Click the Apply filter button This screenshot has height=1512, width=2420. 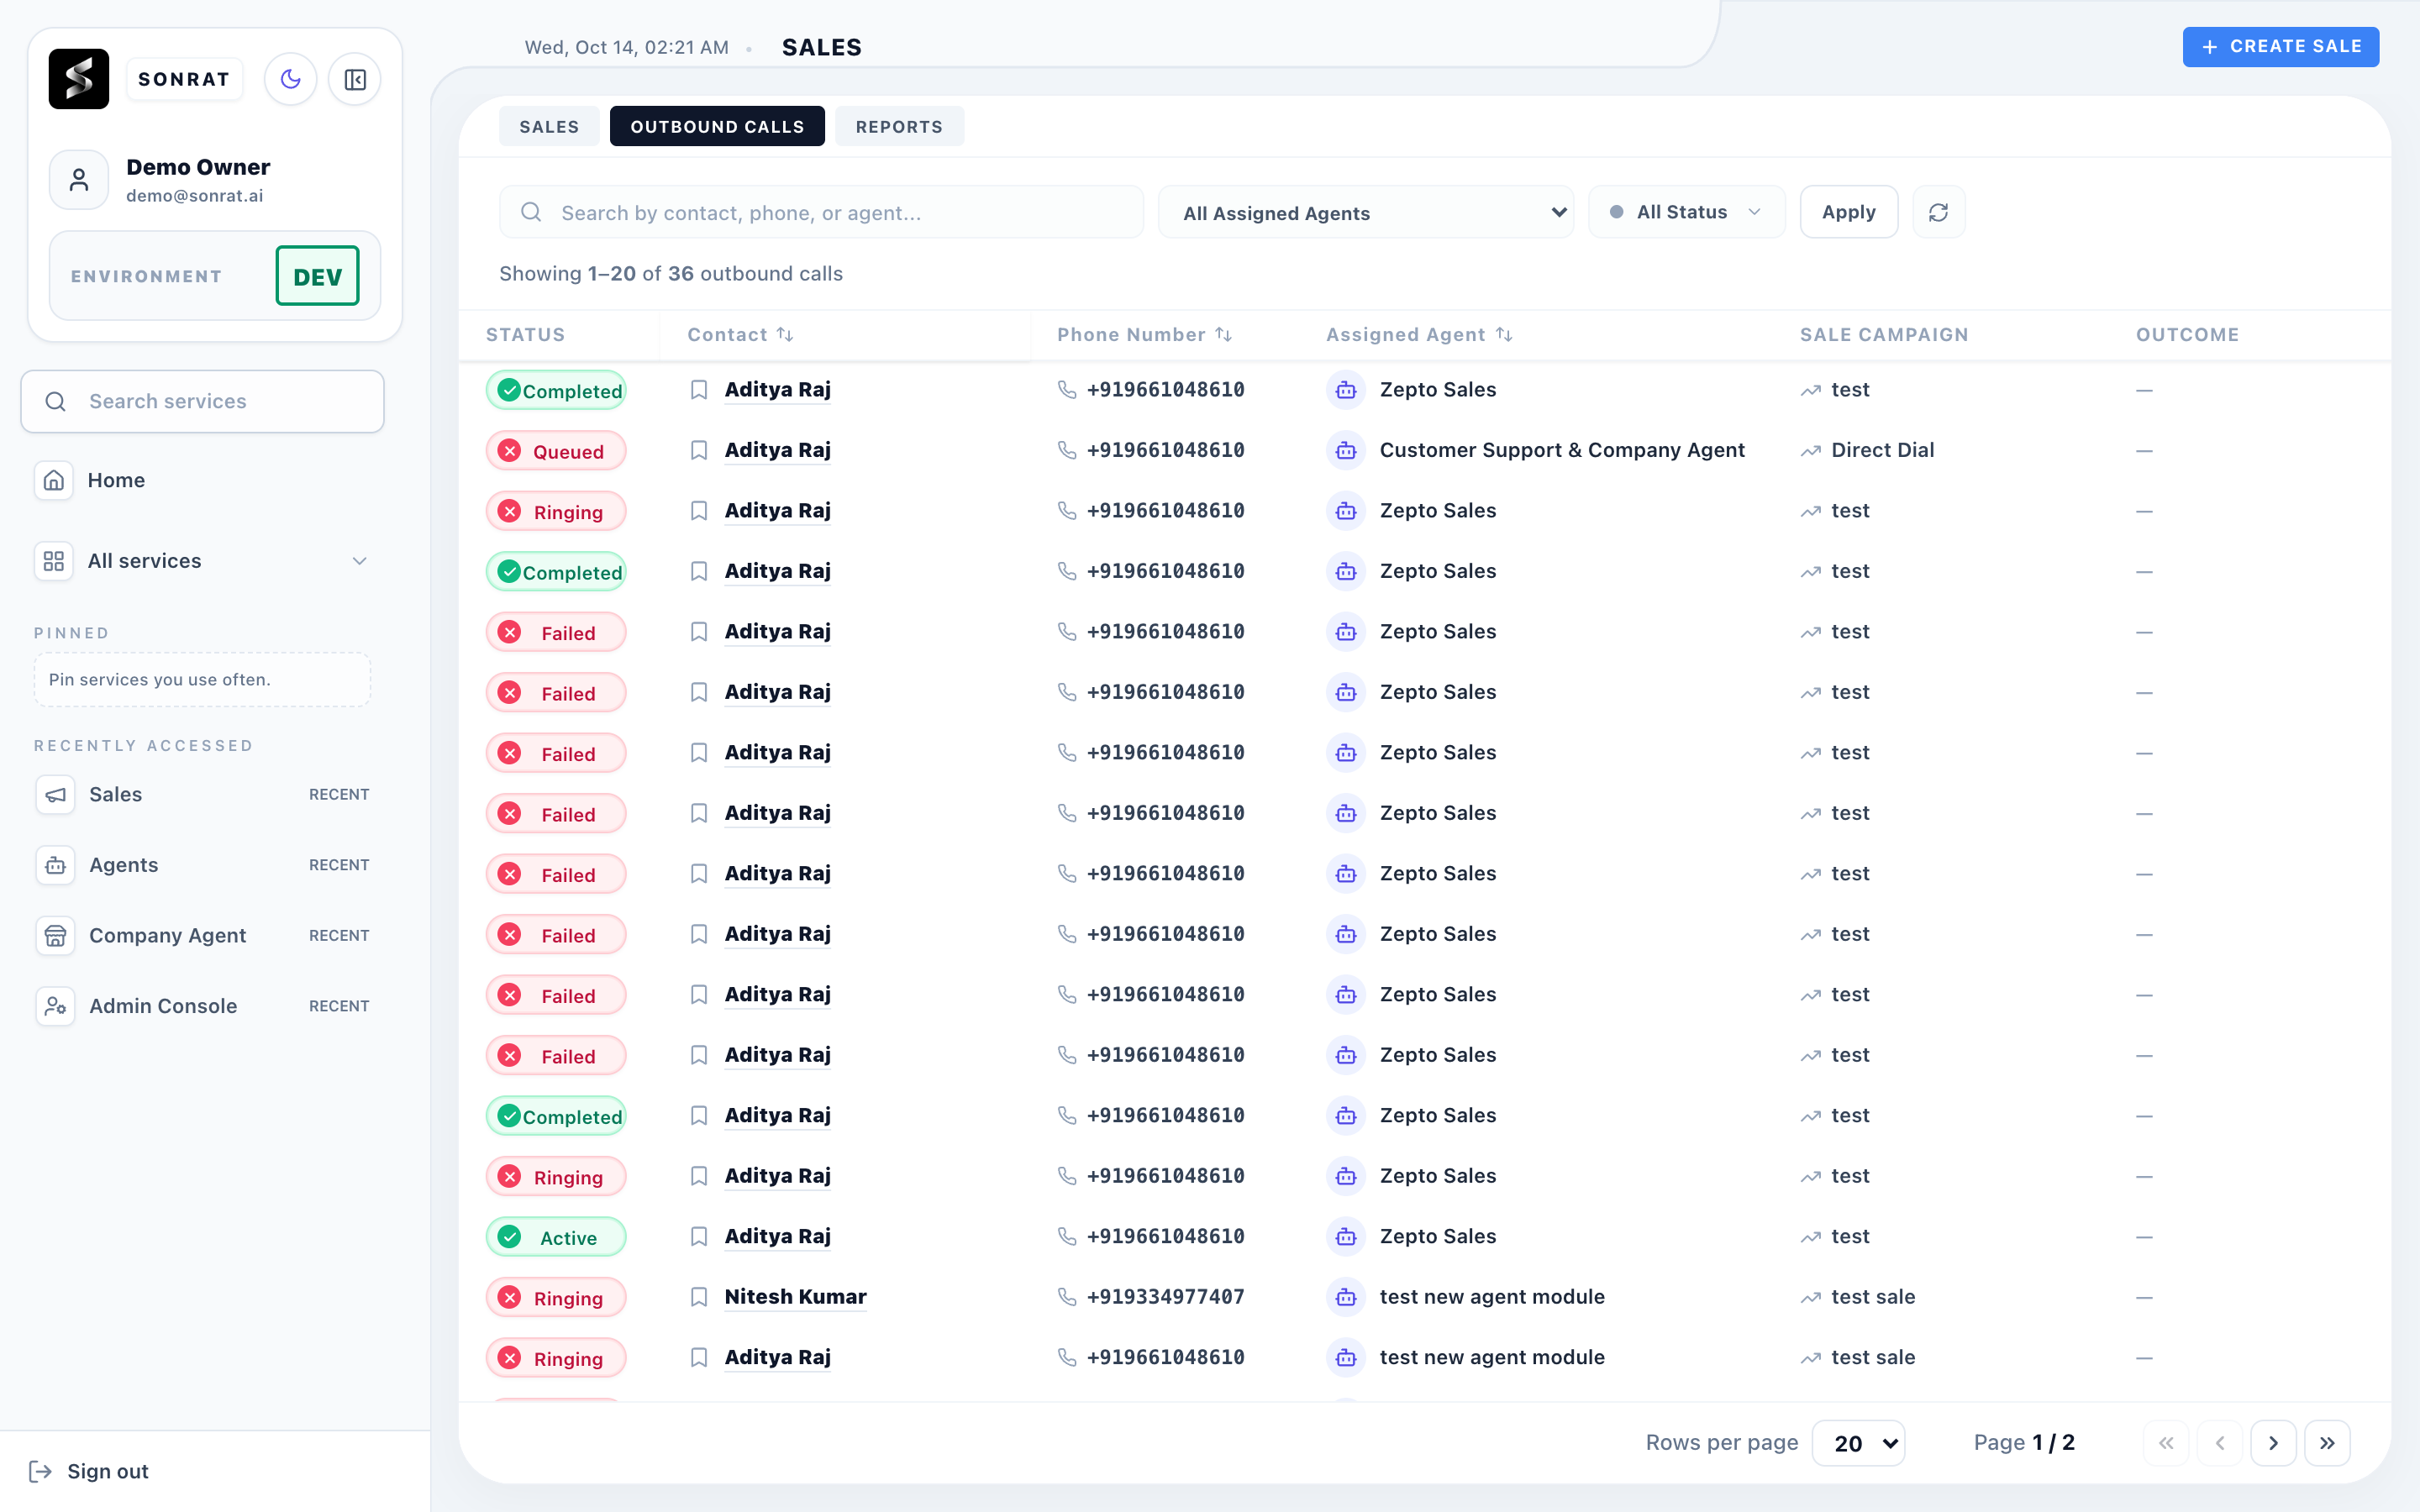[1849, 212]
